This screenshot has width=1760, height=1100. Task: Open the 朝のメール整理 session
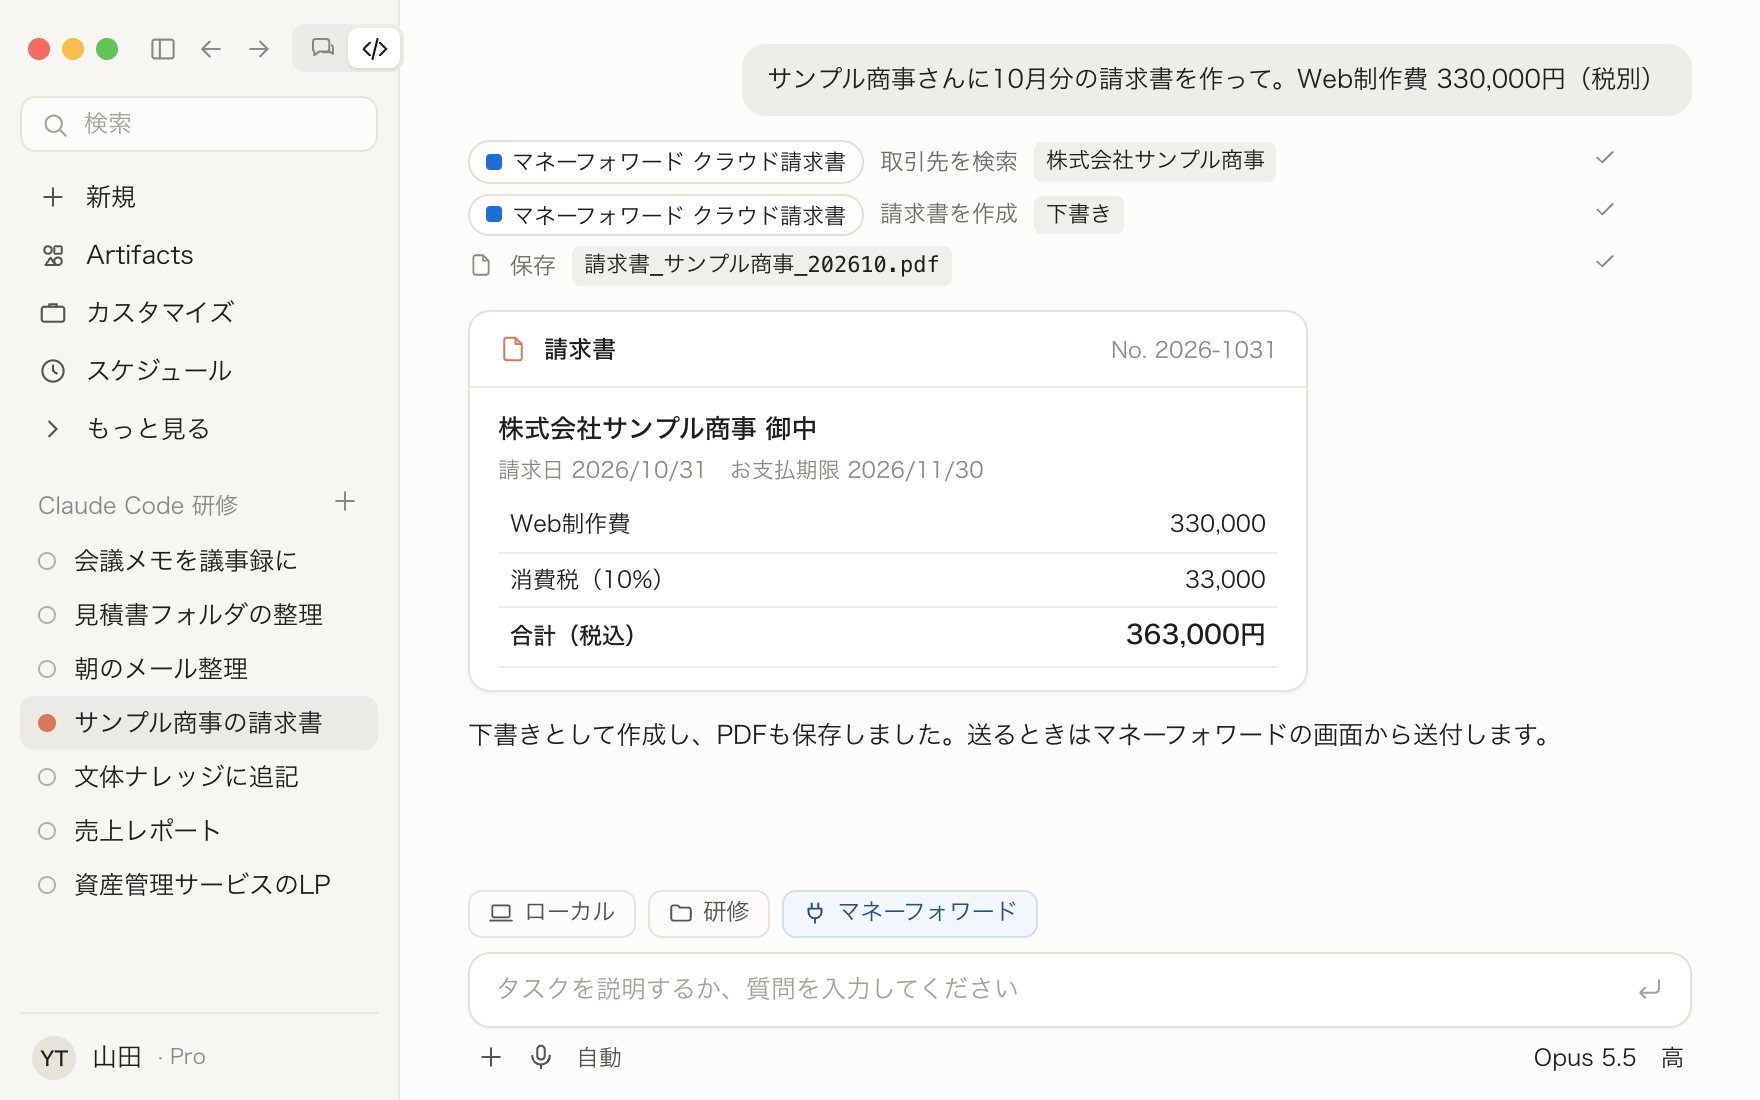[x=199, y=669]
